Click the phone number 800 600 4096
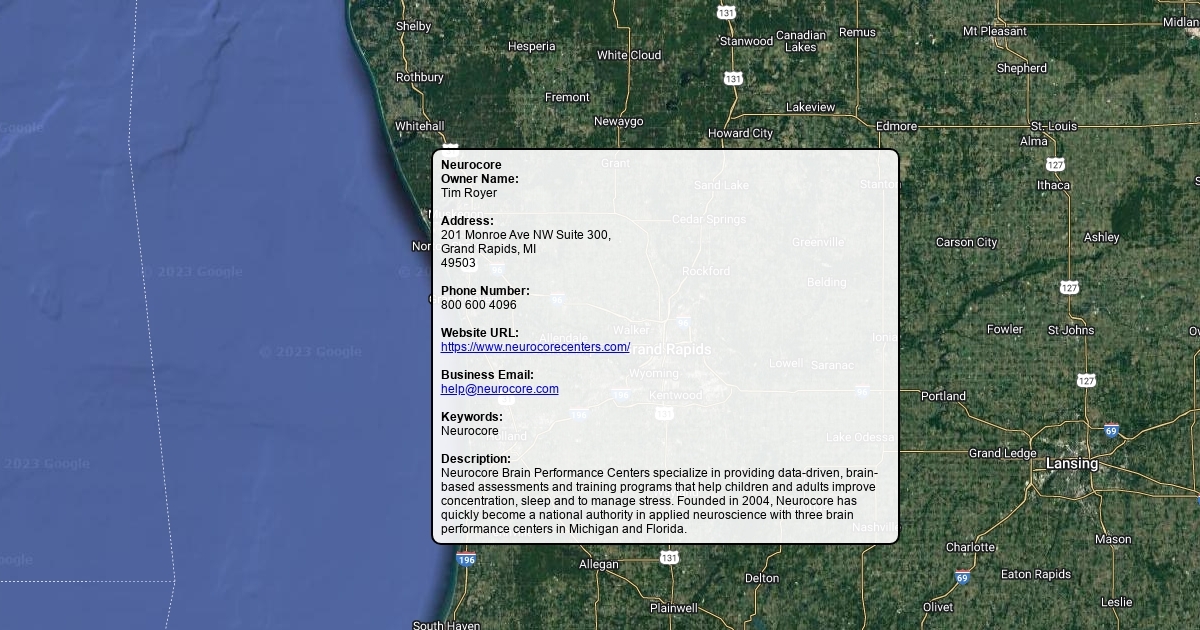Viewport: 1200px width, 630px height. tap(478, 305)
